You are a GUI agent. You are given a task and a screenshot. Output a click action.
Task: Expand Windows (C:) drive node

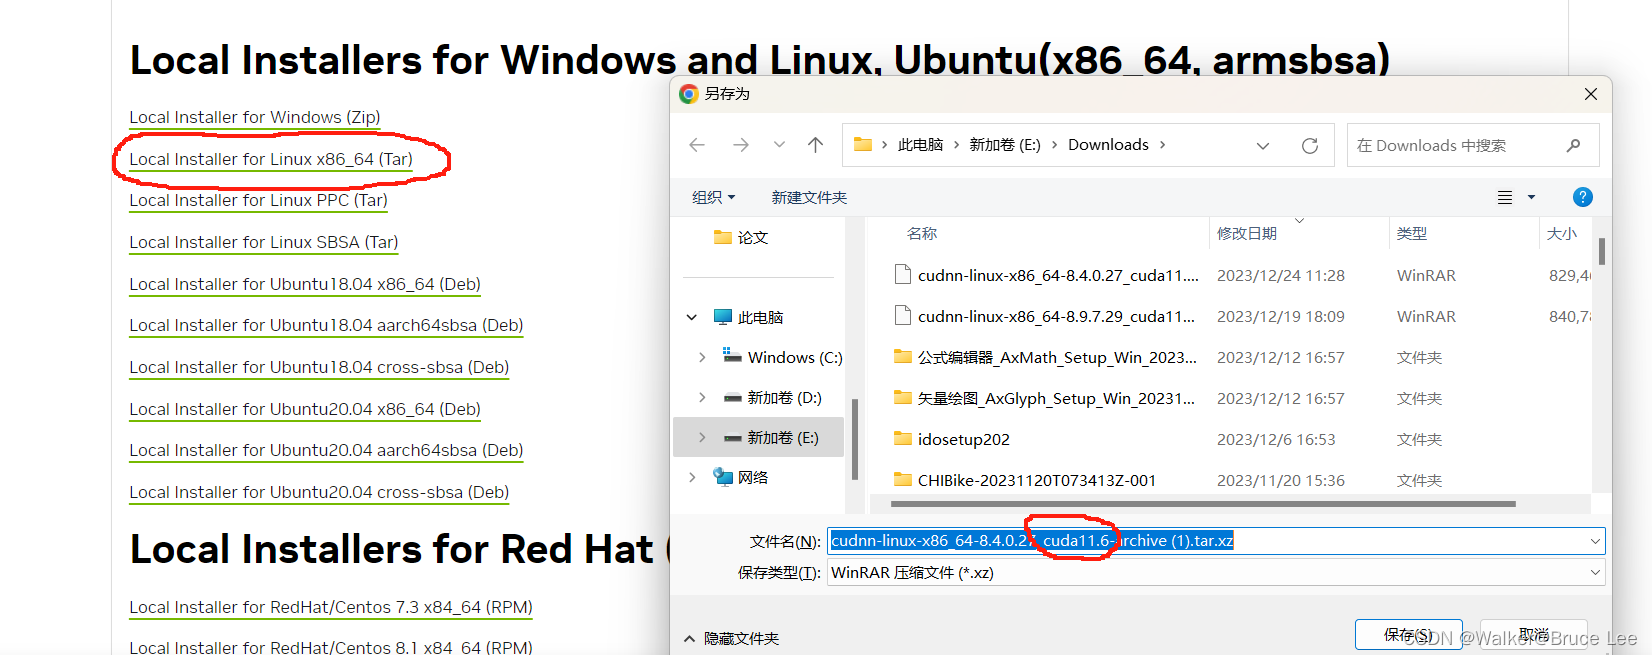[x=702, y=357]
